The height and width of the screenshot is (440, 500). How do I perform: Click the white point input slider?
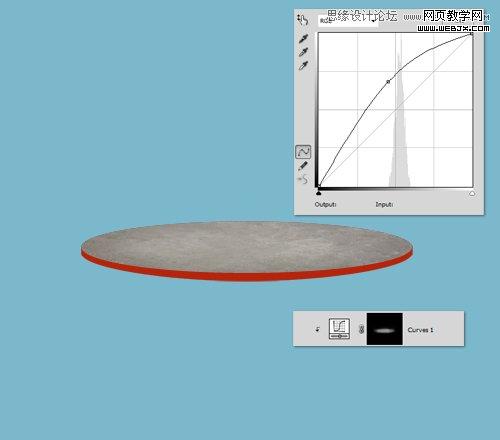[472, 193]
